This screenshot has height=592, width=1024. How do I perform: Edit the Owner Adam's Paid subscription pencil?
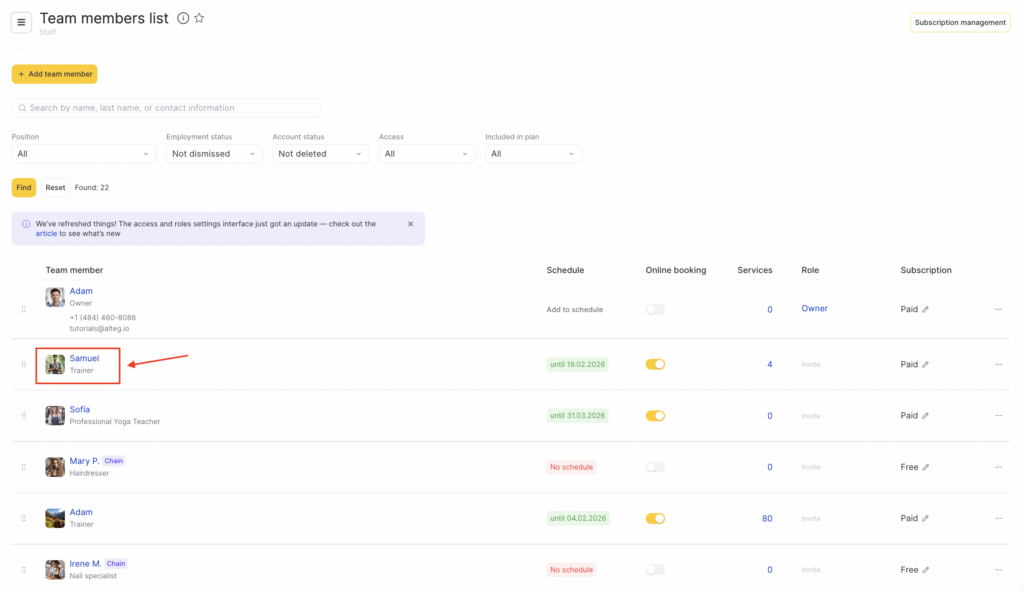[x=925, y=310]
